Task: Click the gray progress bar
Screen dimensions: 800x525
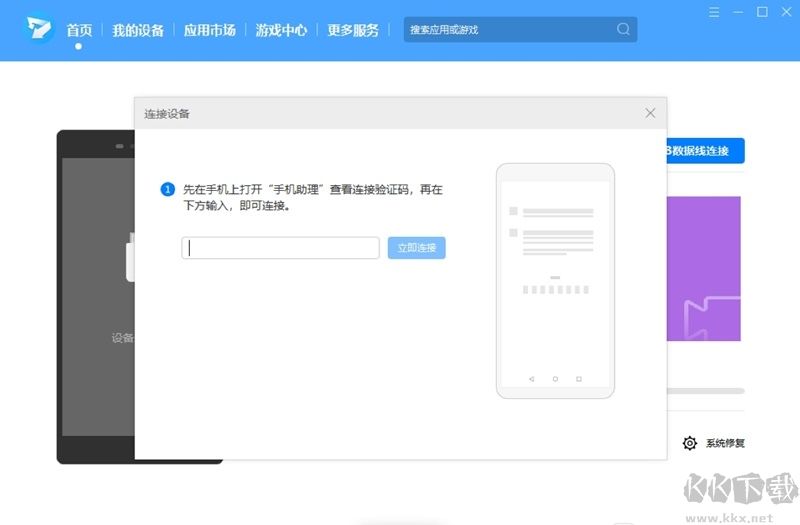Action: 706,391
